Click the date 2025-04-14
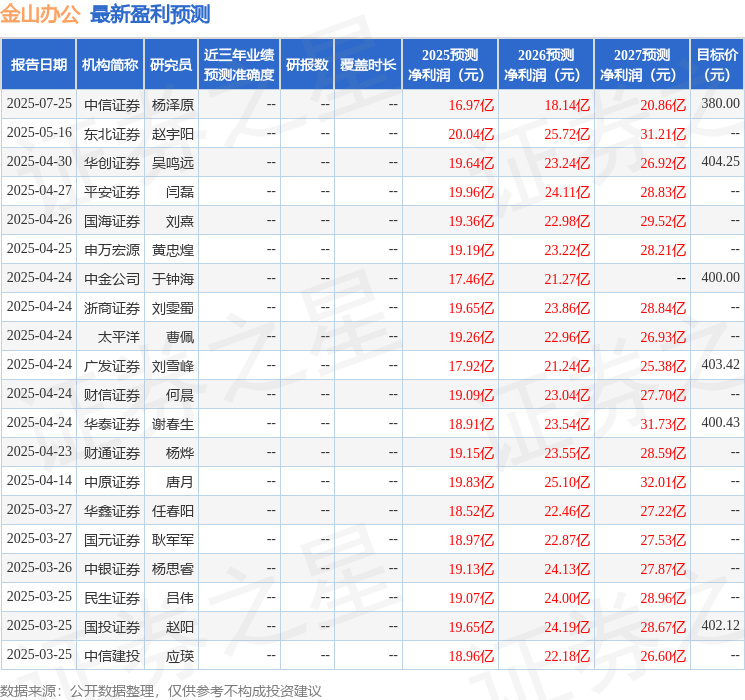Image resolution: width=745 pixels, height=700 pixels. coord(39,480)
